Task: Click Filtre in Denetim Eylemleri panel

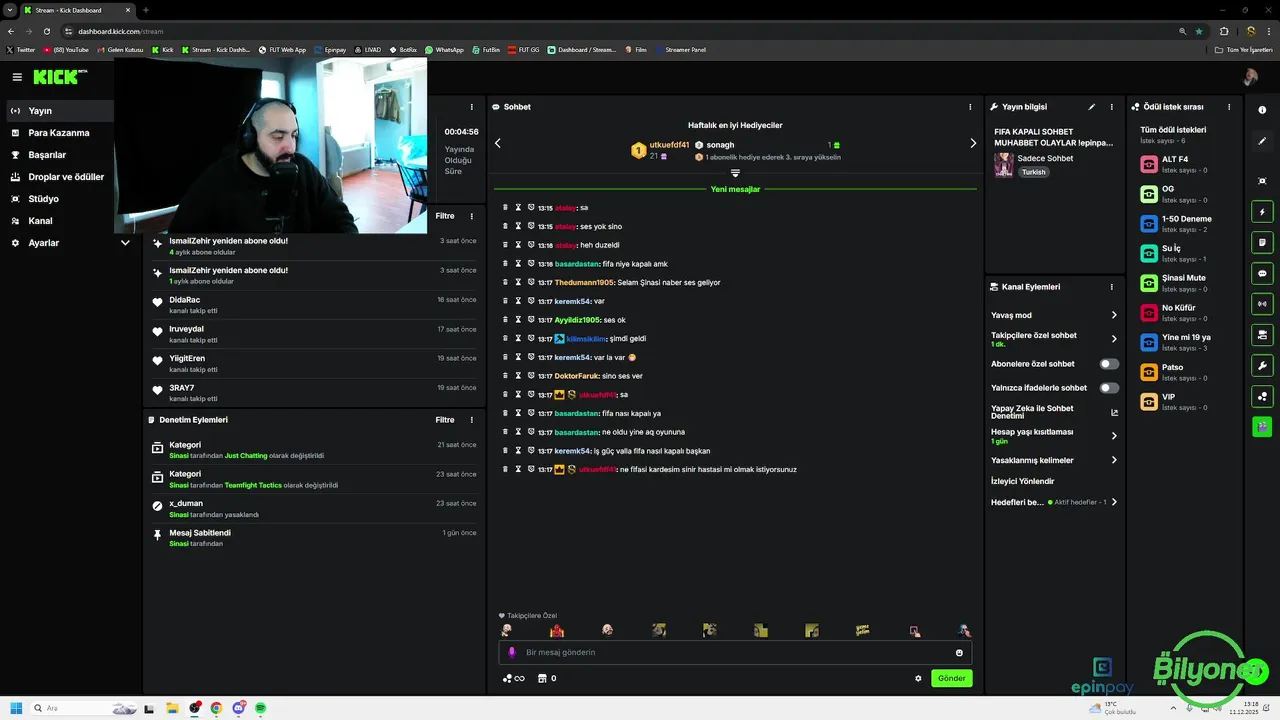Action: coord(445,420)
